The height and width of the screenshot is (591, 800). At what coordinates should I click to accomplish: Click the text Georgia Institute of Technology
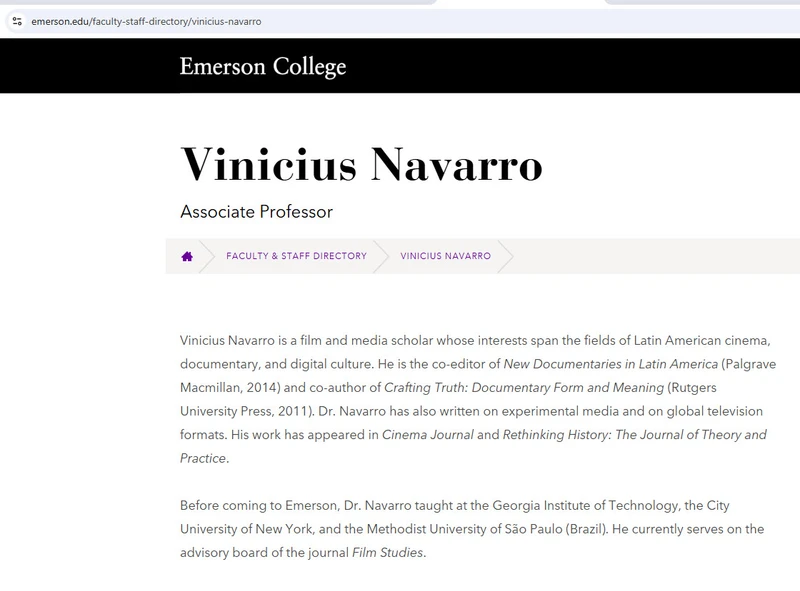point(585,505)
